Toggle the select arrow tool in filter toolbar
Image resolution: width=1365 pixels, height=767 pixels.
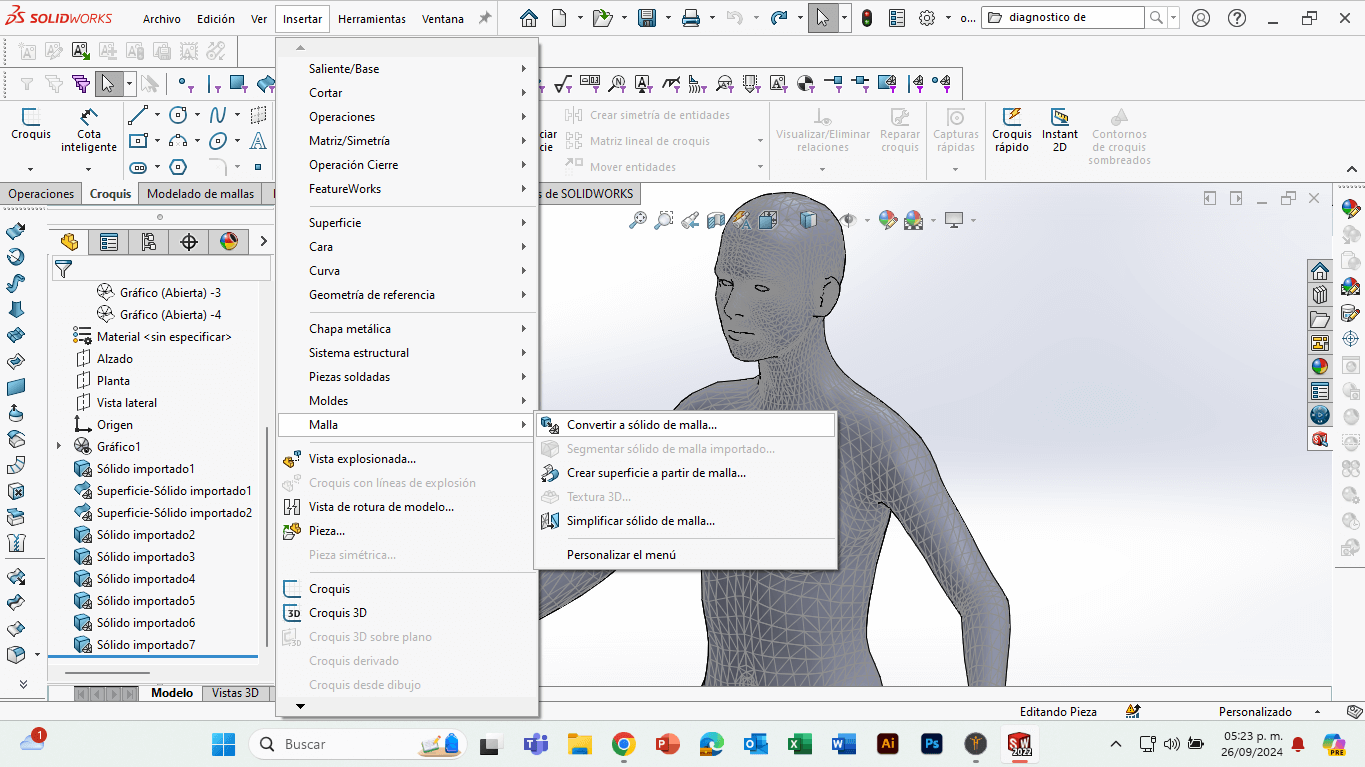[x=109, y=84]
